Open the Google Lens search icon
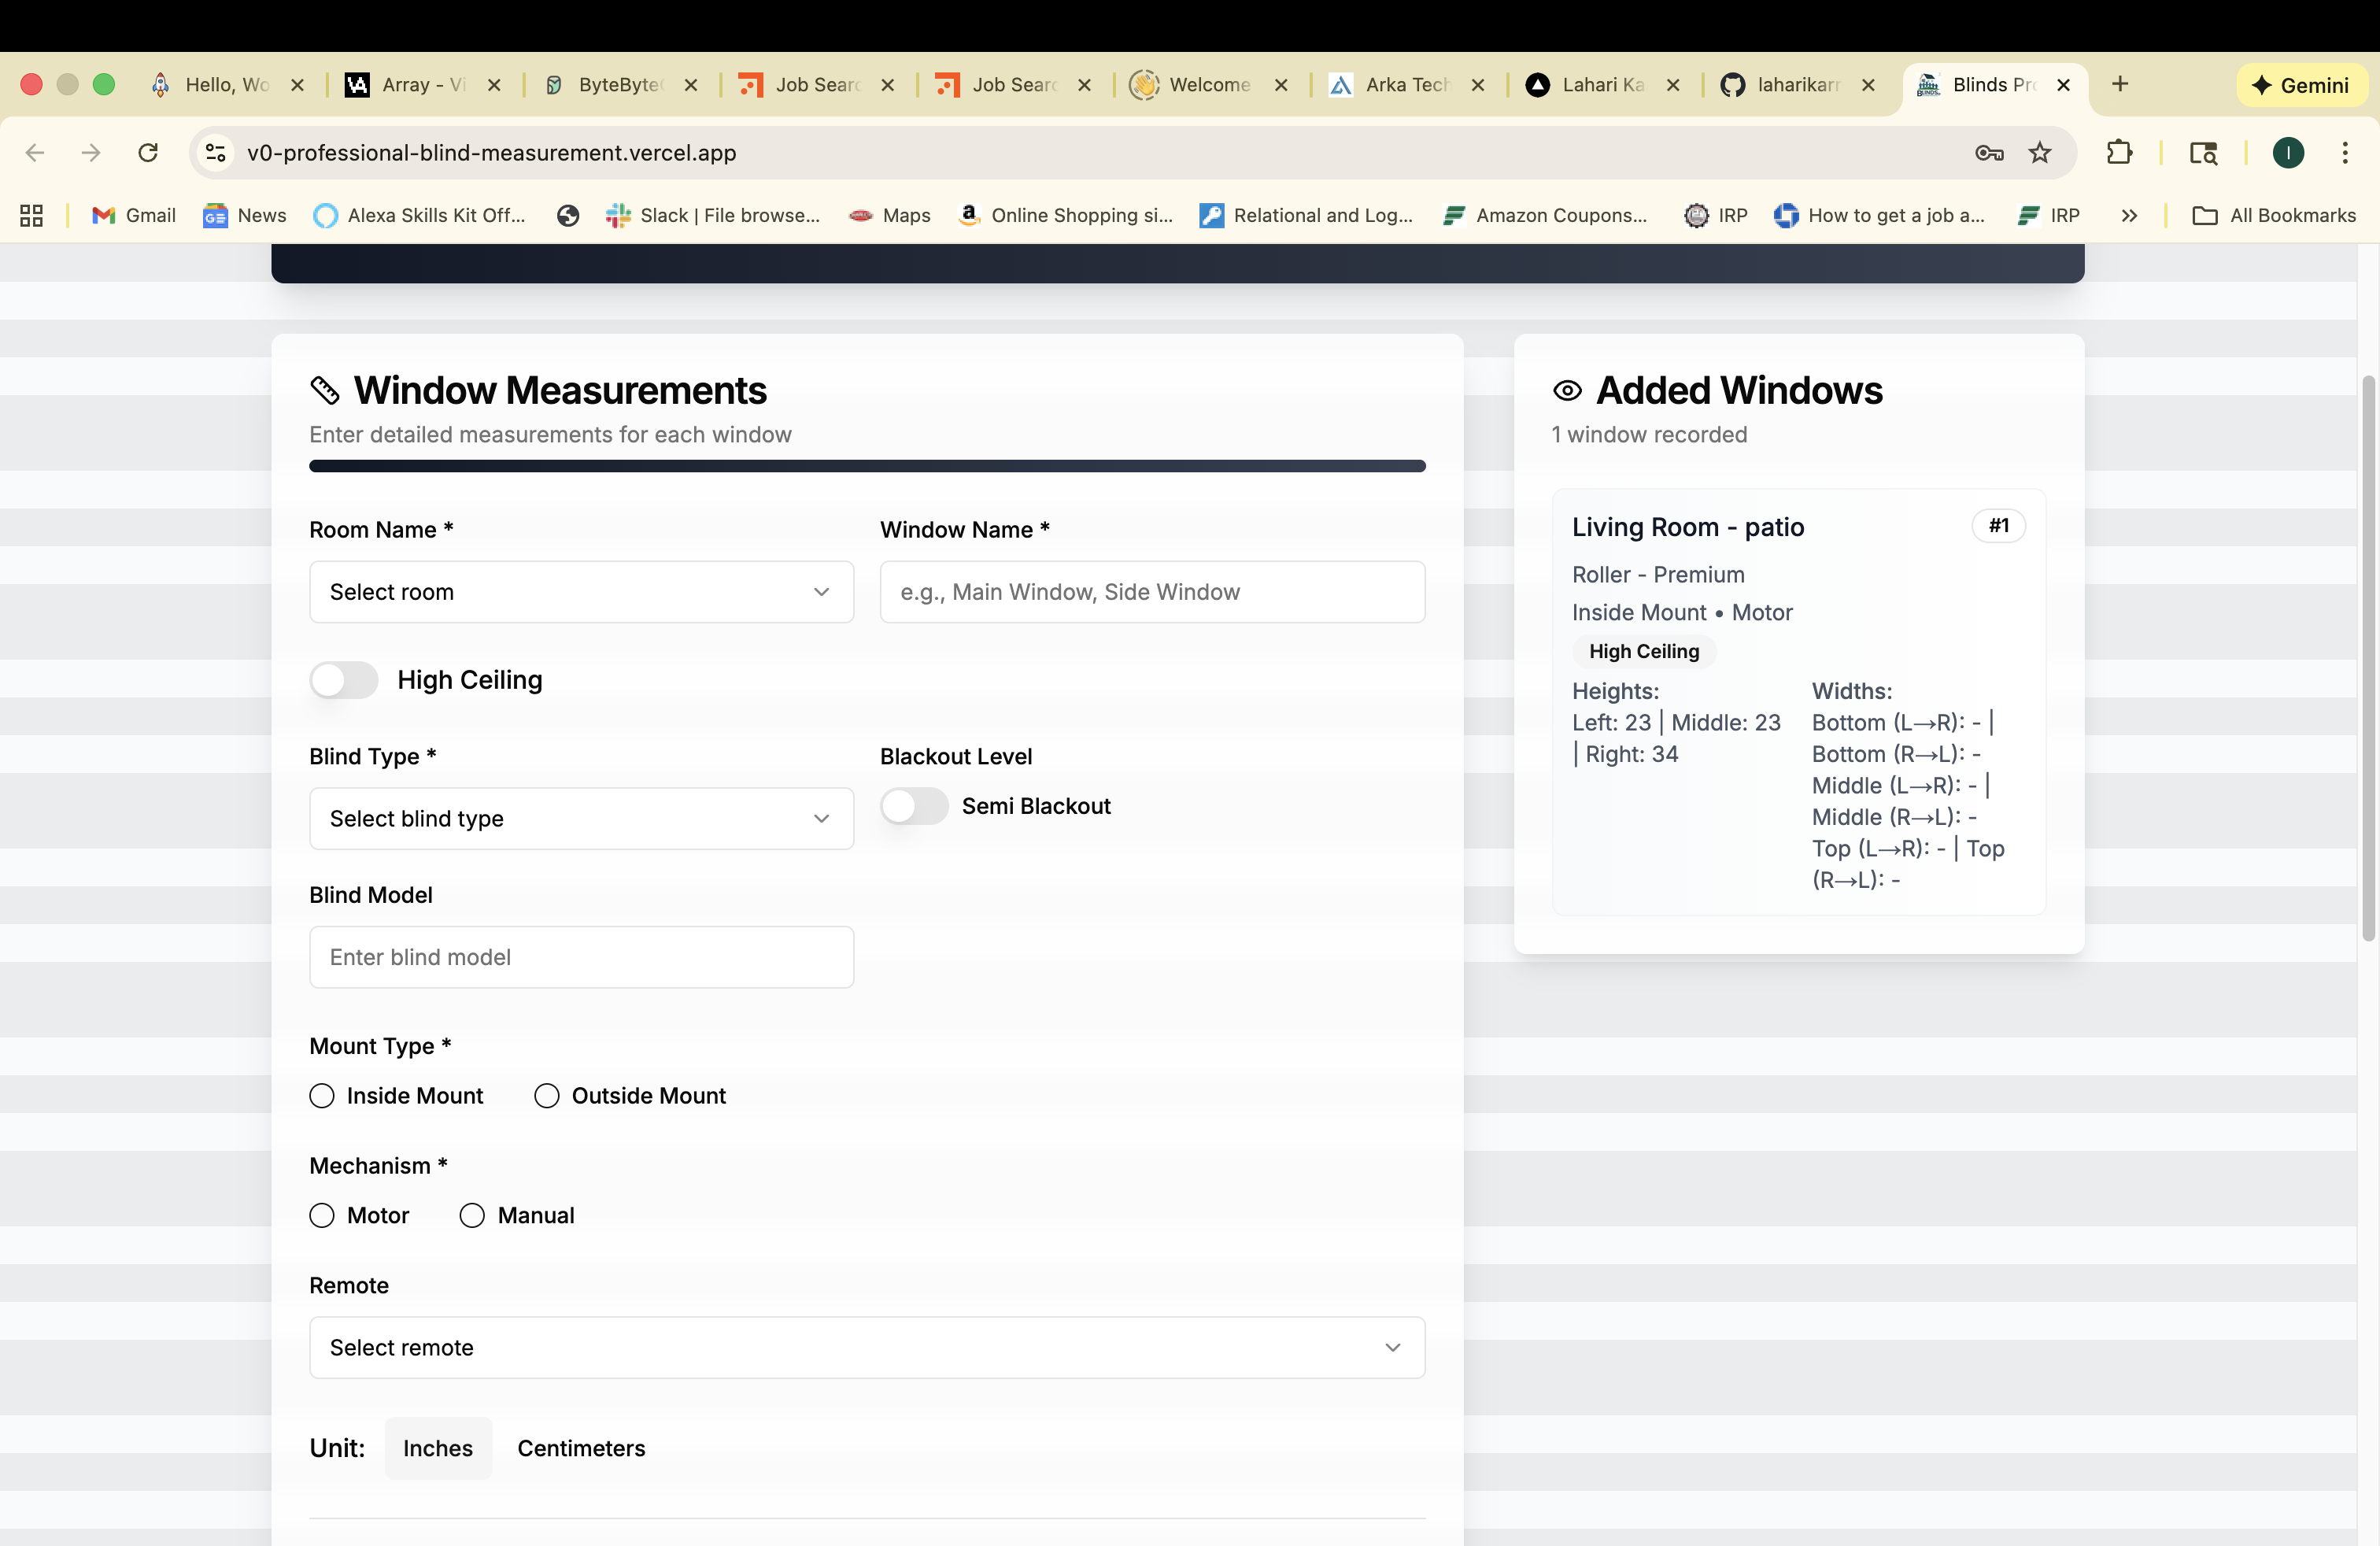This screenshot has height=1546, width=2380. (2203, 153)
